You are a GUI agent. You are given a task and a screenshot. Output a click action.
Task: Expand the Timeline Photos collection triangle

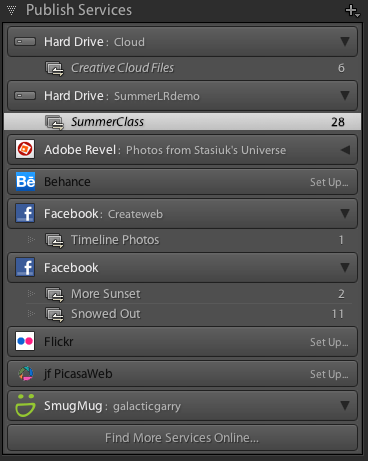tap(31, 240)
